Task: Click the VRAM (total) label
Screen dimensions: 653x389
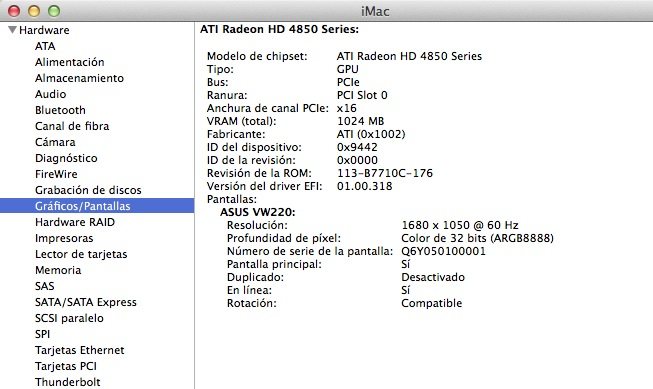Action: pyautogui.click(x=241, y=121)
